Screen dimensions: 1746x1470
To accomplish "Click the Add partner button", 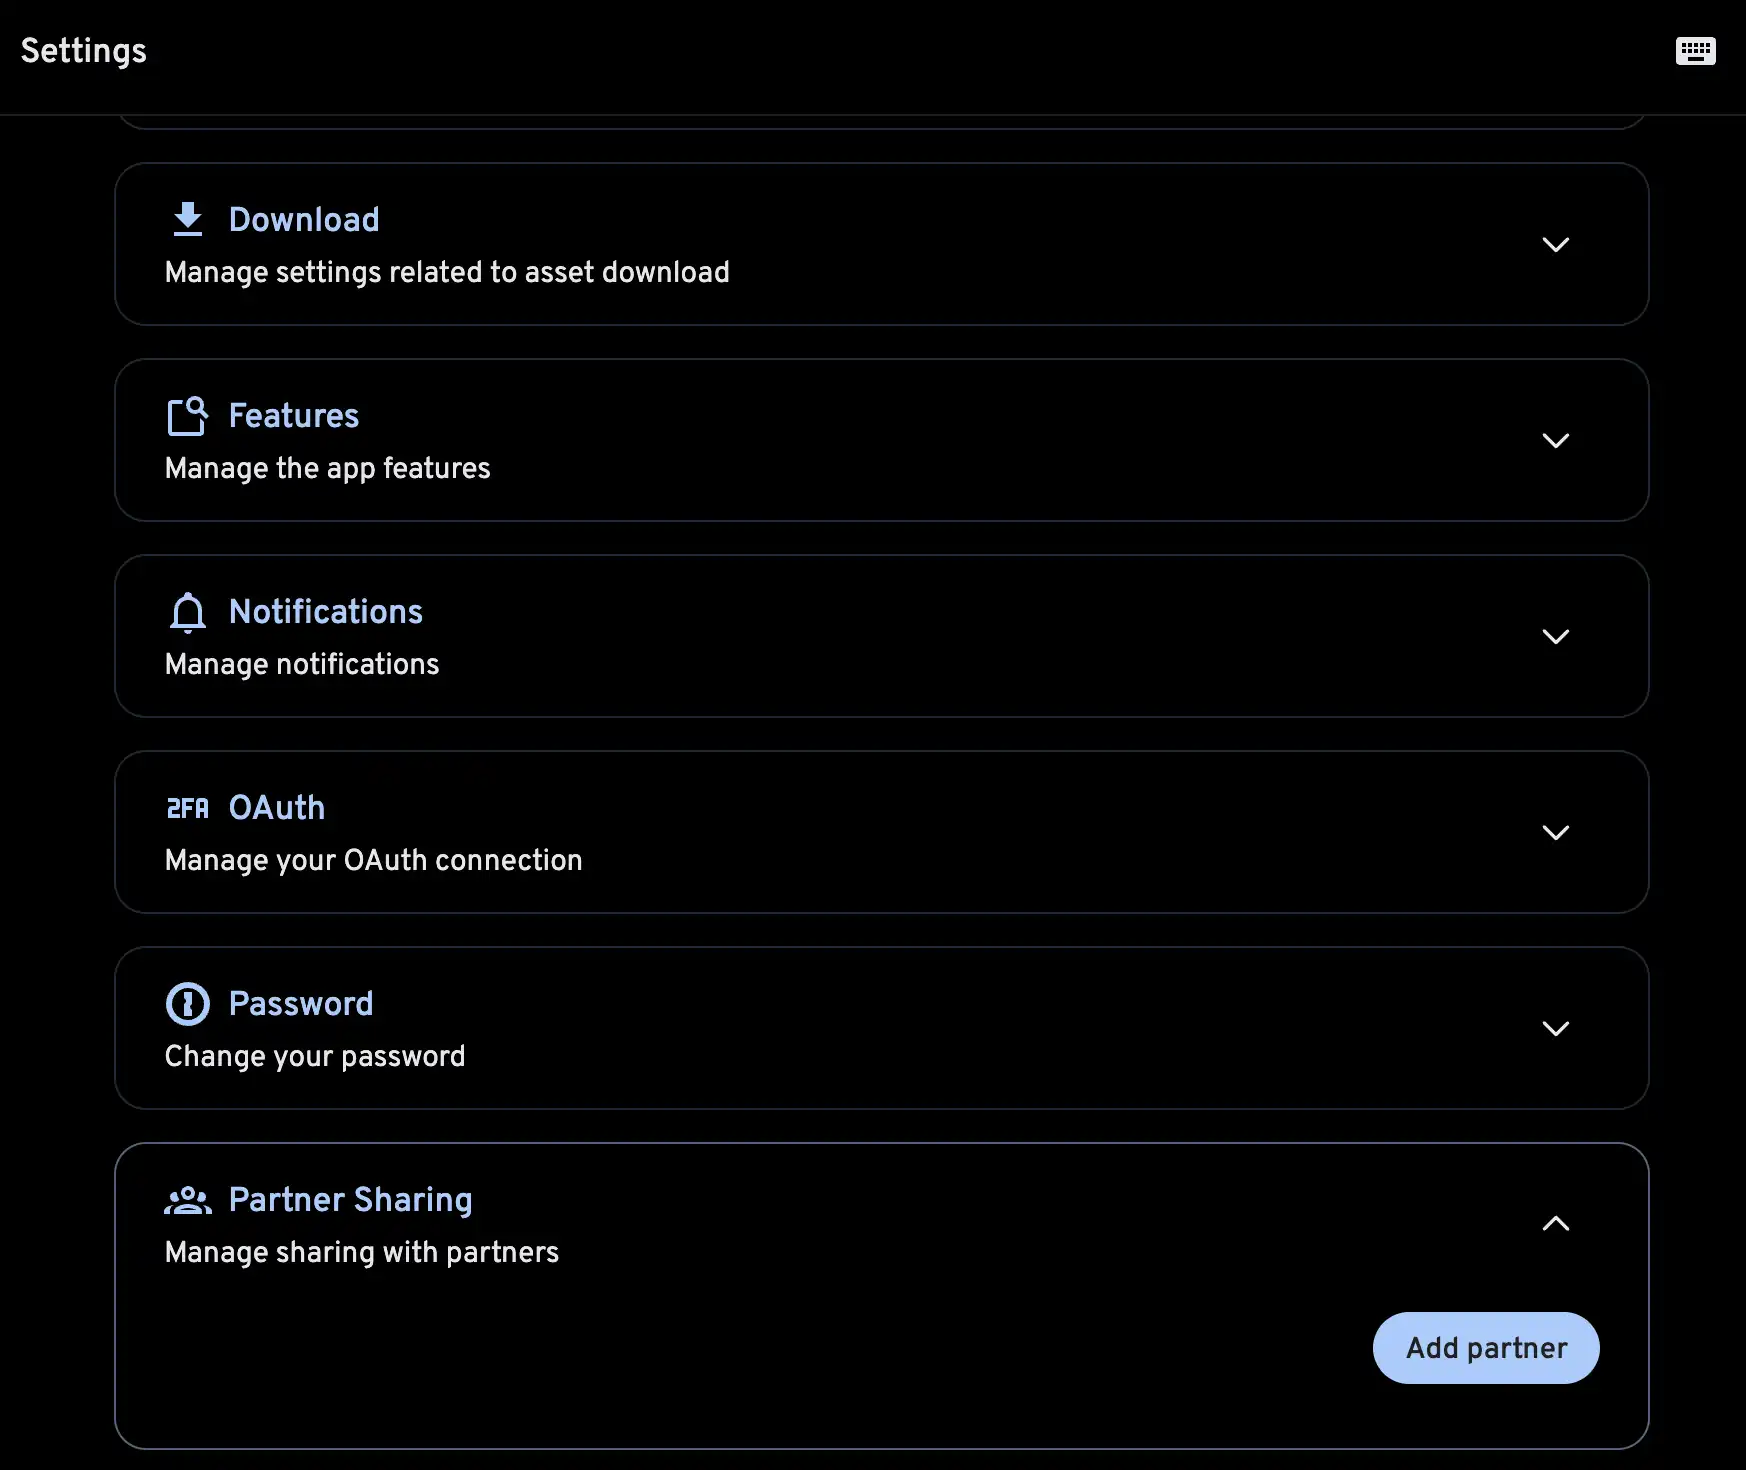I will coord(1485,1347).
